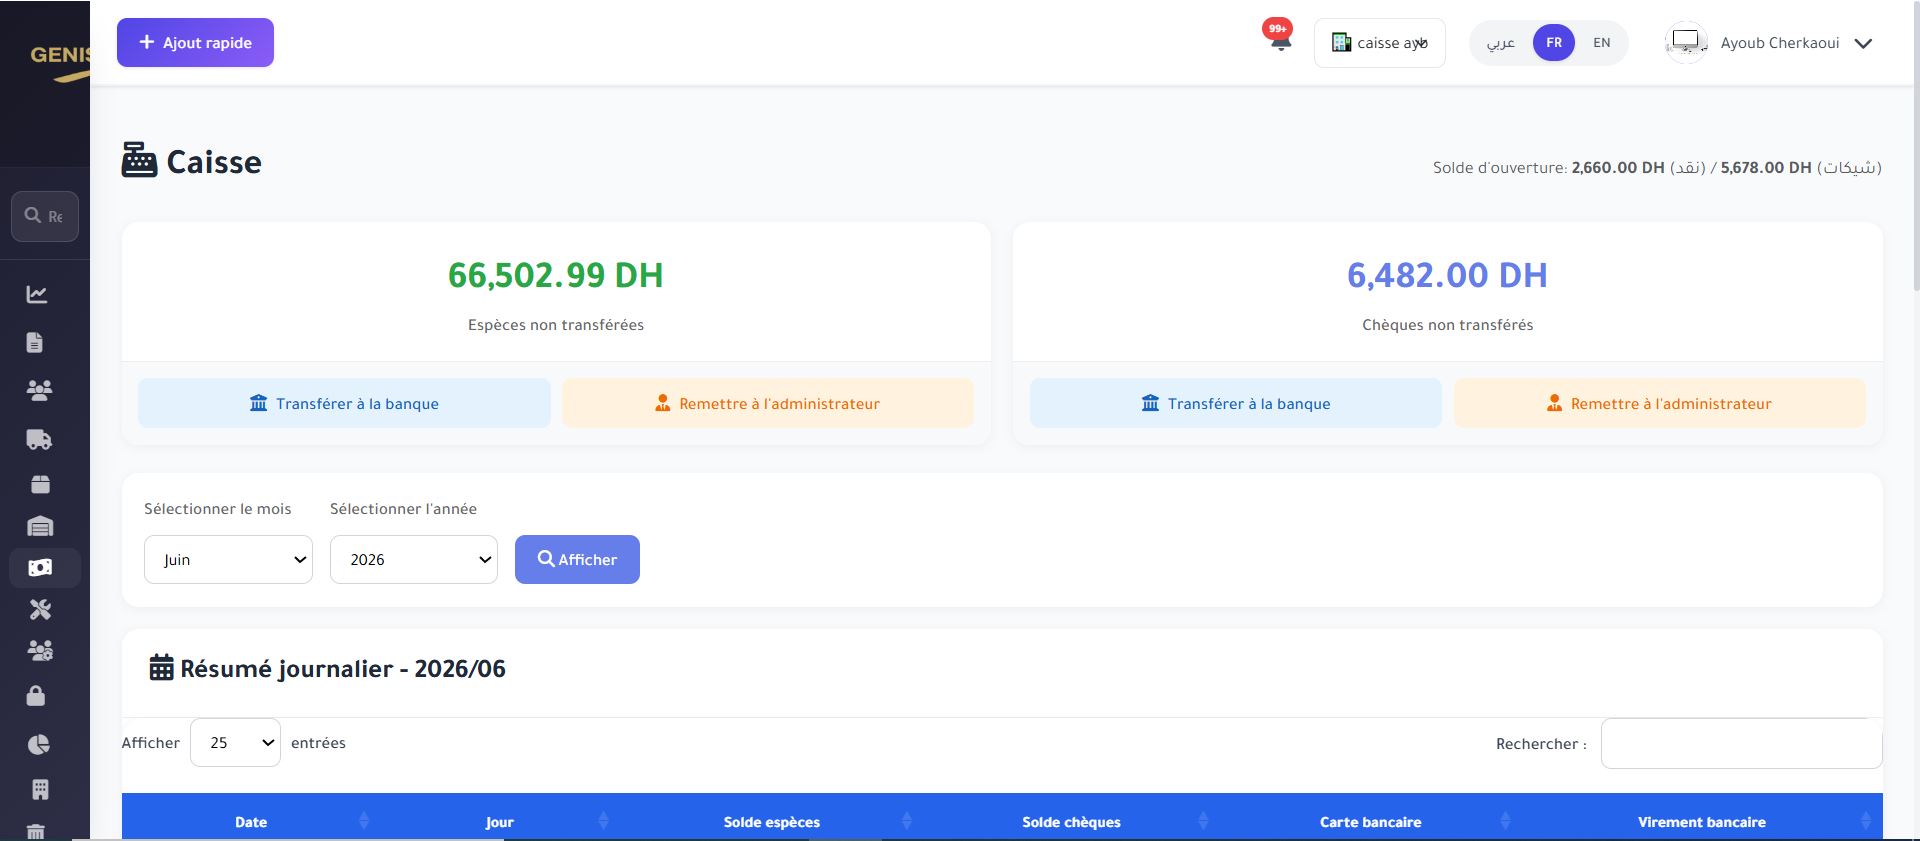Select FR language option
The width and height of the screenshot is (1920, 841).
click(1554, 43)
